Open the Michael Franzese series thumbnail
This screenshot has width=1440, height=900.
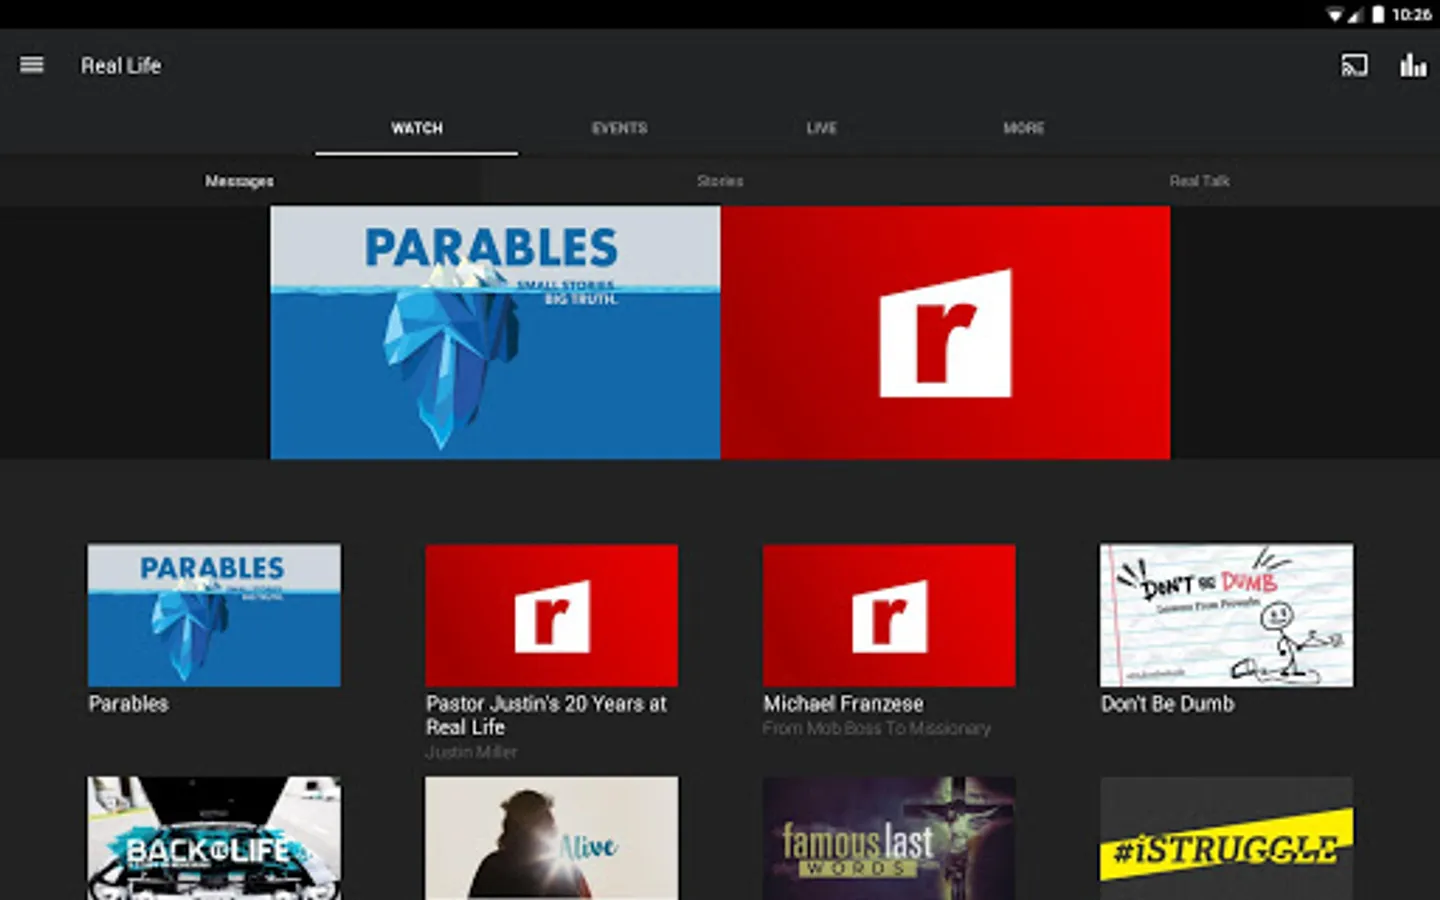889,615
